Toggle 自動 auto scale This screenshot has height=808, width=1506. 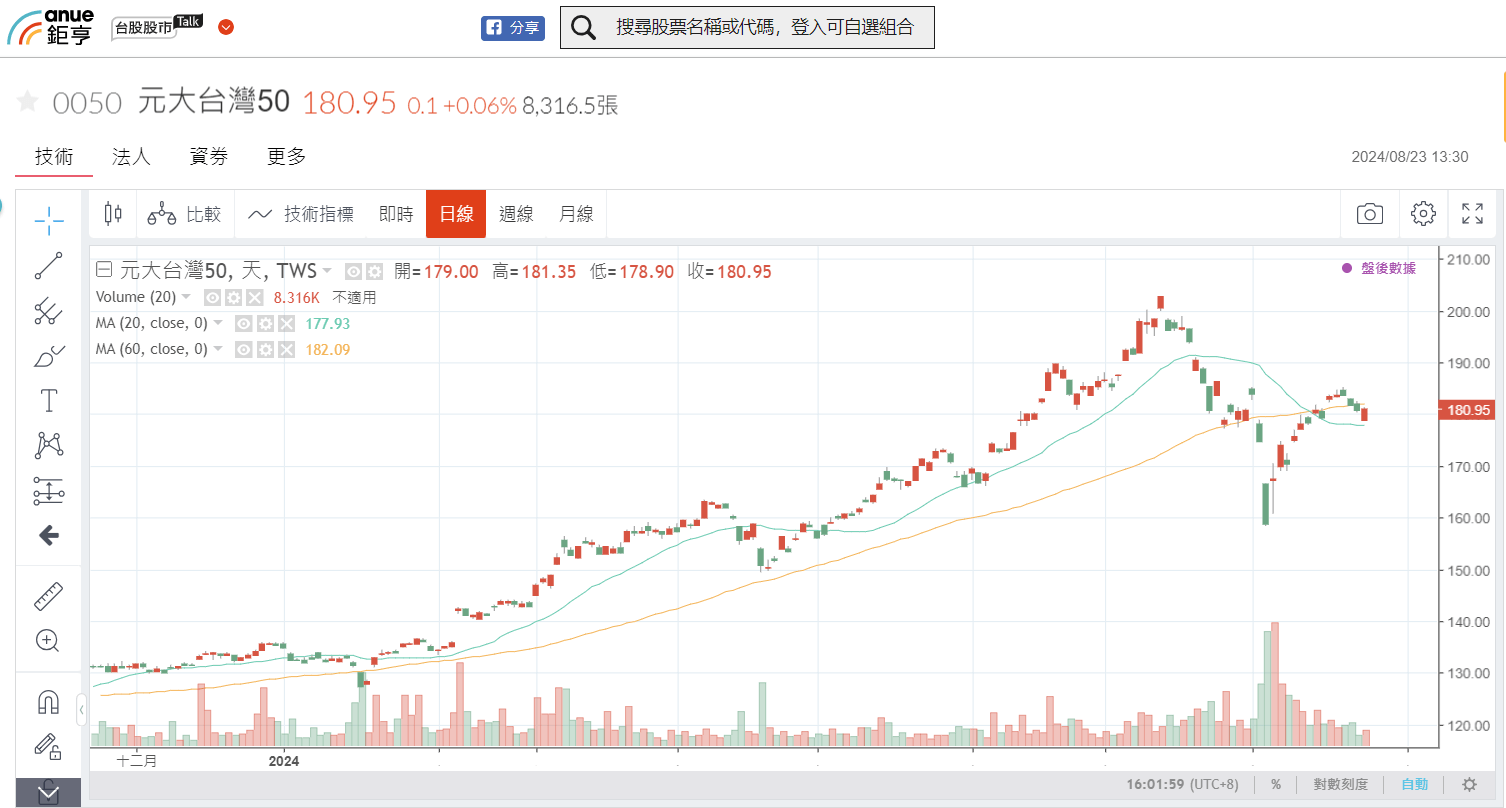point(1415,785)
